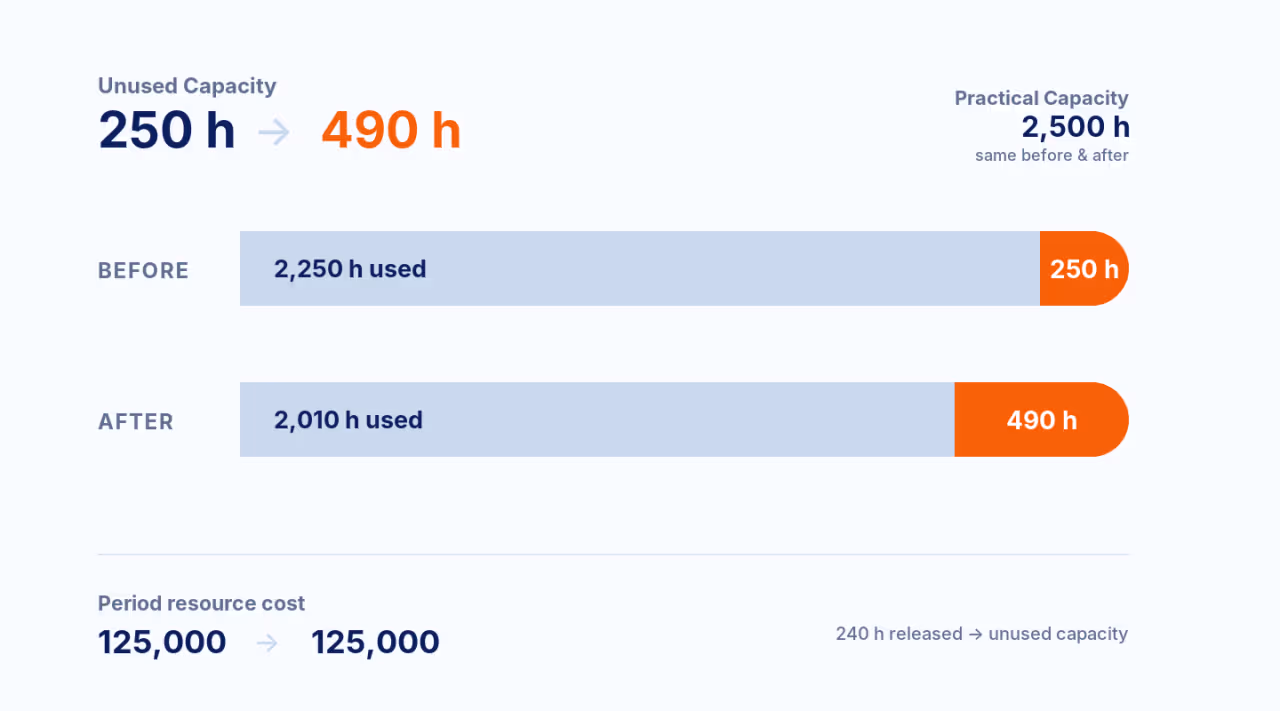
Task: Click the 2,250 h used text
Action: [350, 269]
